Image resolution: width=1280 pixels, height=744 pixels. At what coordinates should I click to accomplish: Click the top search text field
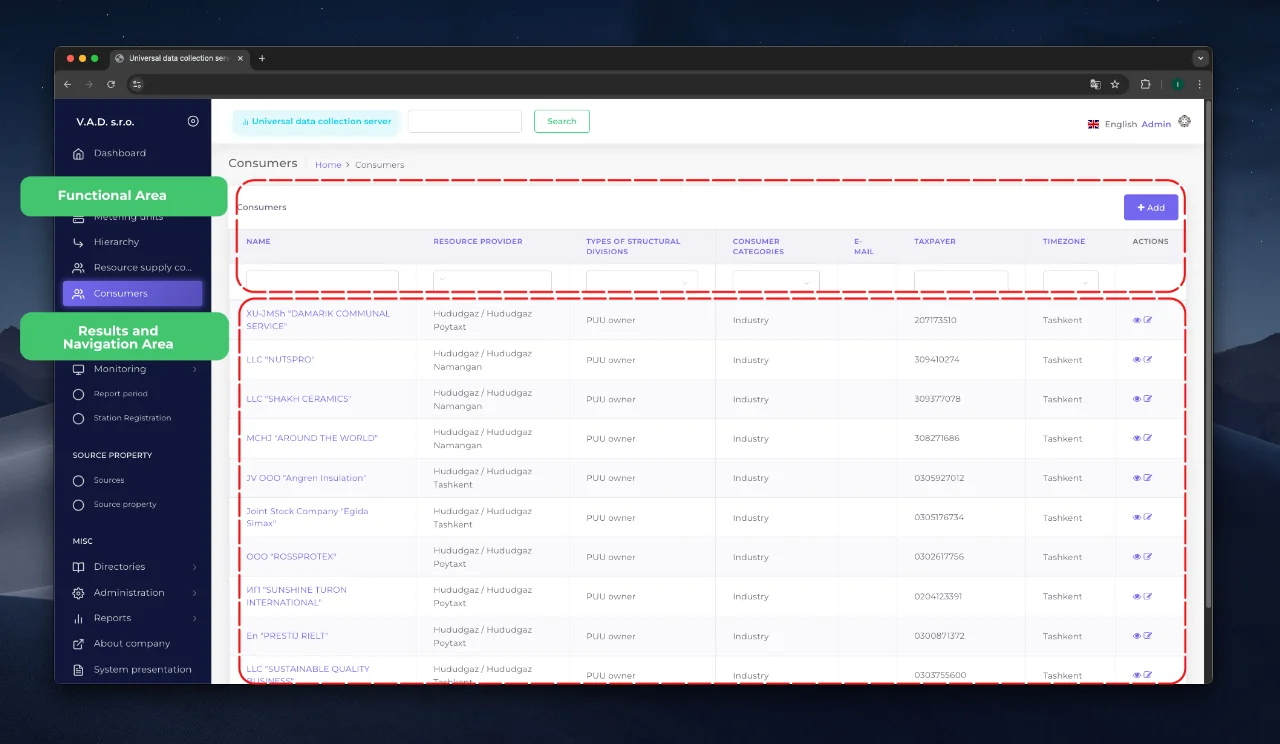click(x=465, y=121)
